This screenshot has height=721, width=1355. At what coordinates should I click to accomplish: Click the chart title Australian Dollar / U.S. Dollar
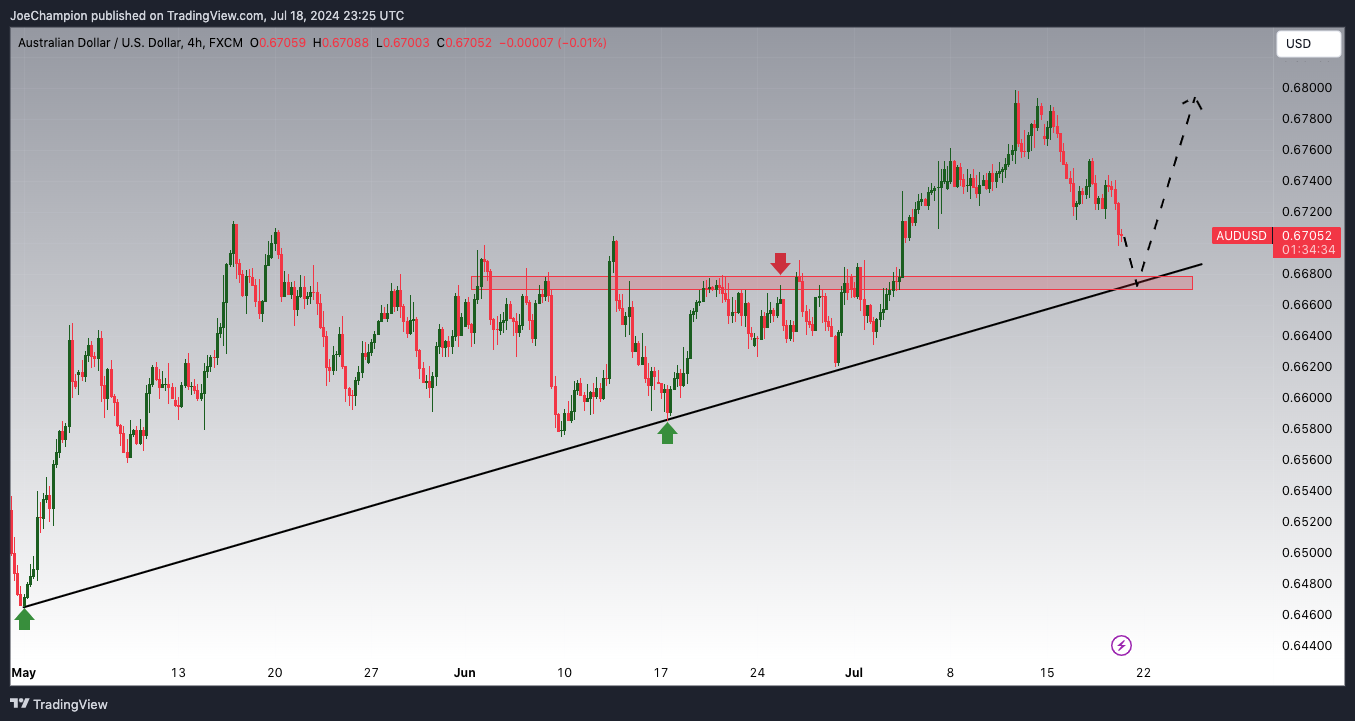pyautogui.click(x=99, y=43)
